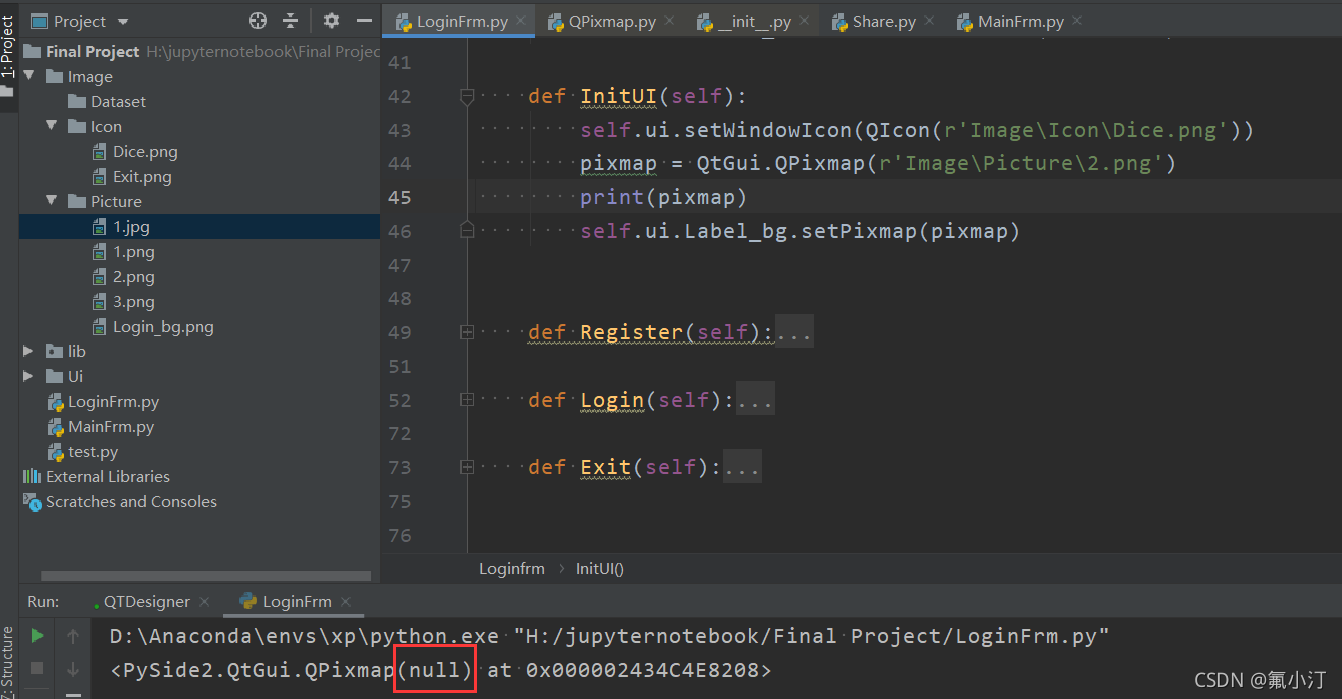Click the InitUI() breadcrumb

pyautogui.click(x=600, y=568)
